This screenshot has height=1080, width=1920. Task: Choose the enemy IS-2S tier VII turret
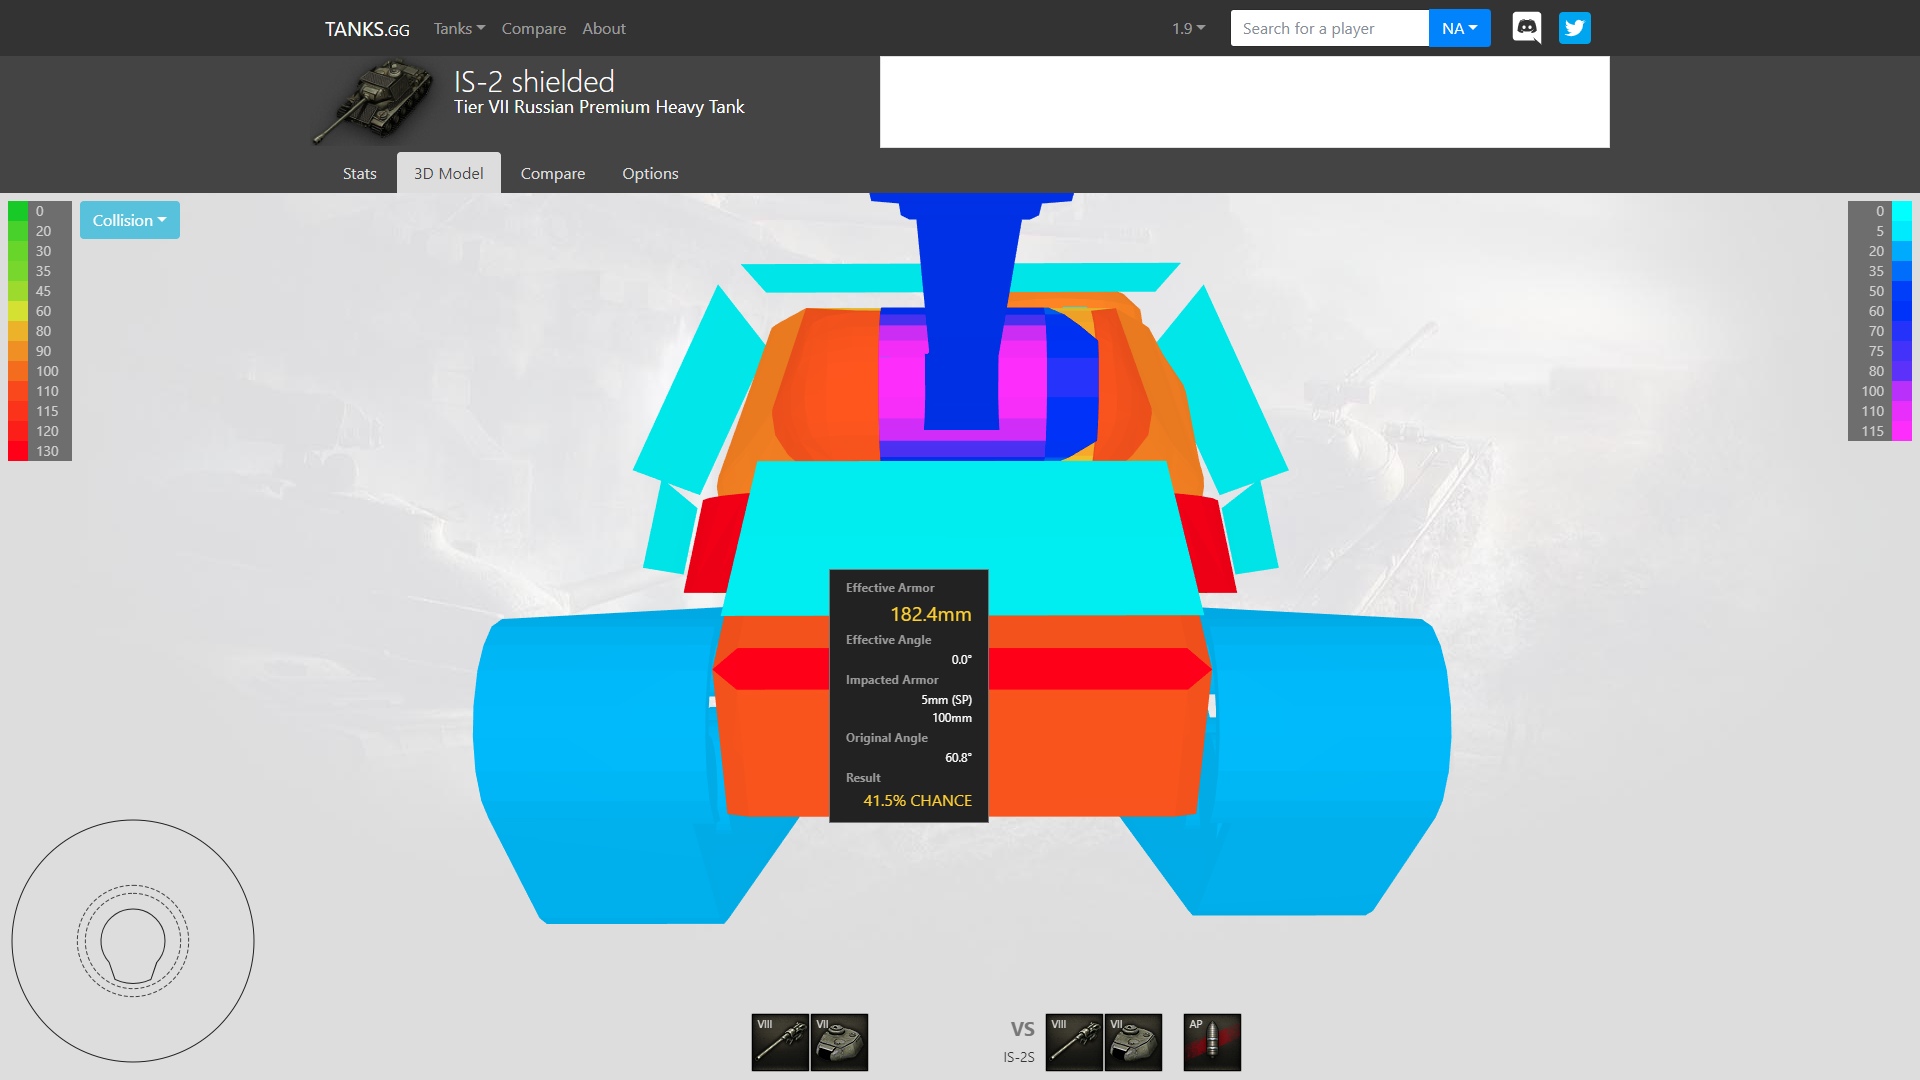(1133, 1042)
